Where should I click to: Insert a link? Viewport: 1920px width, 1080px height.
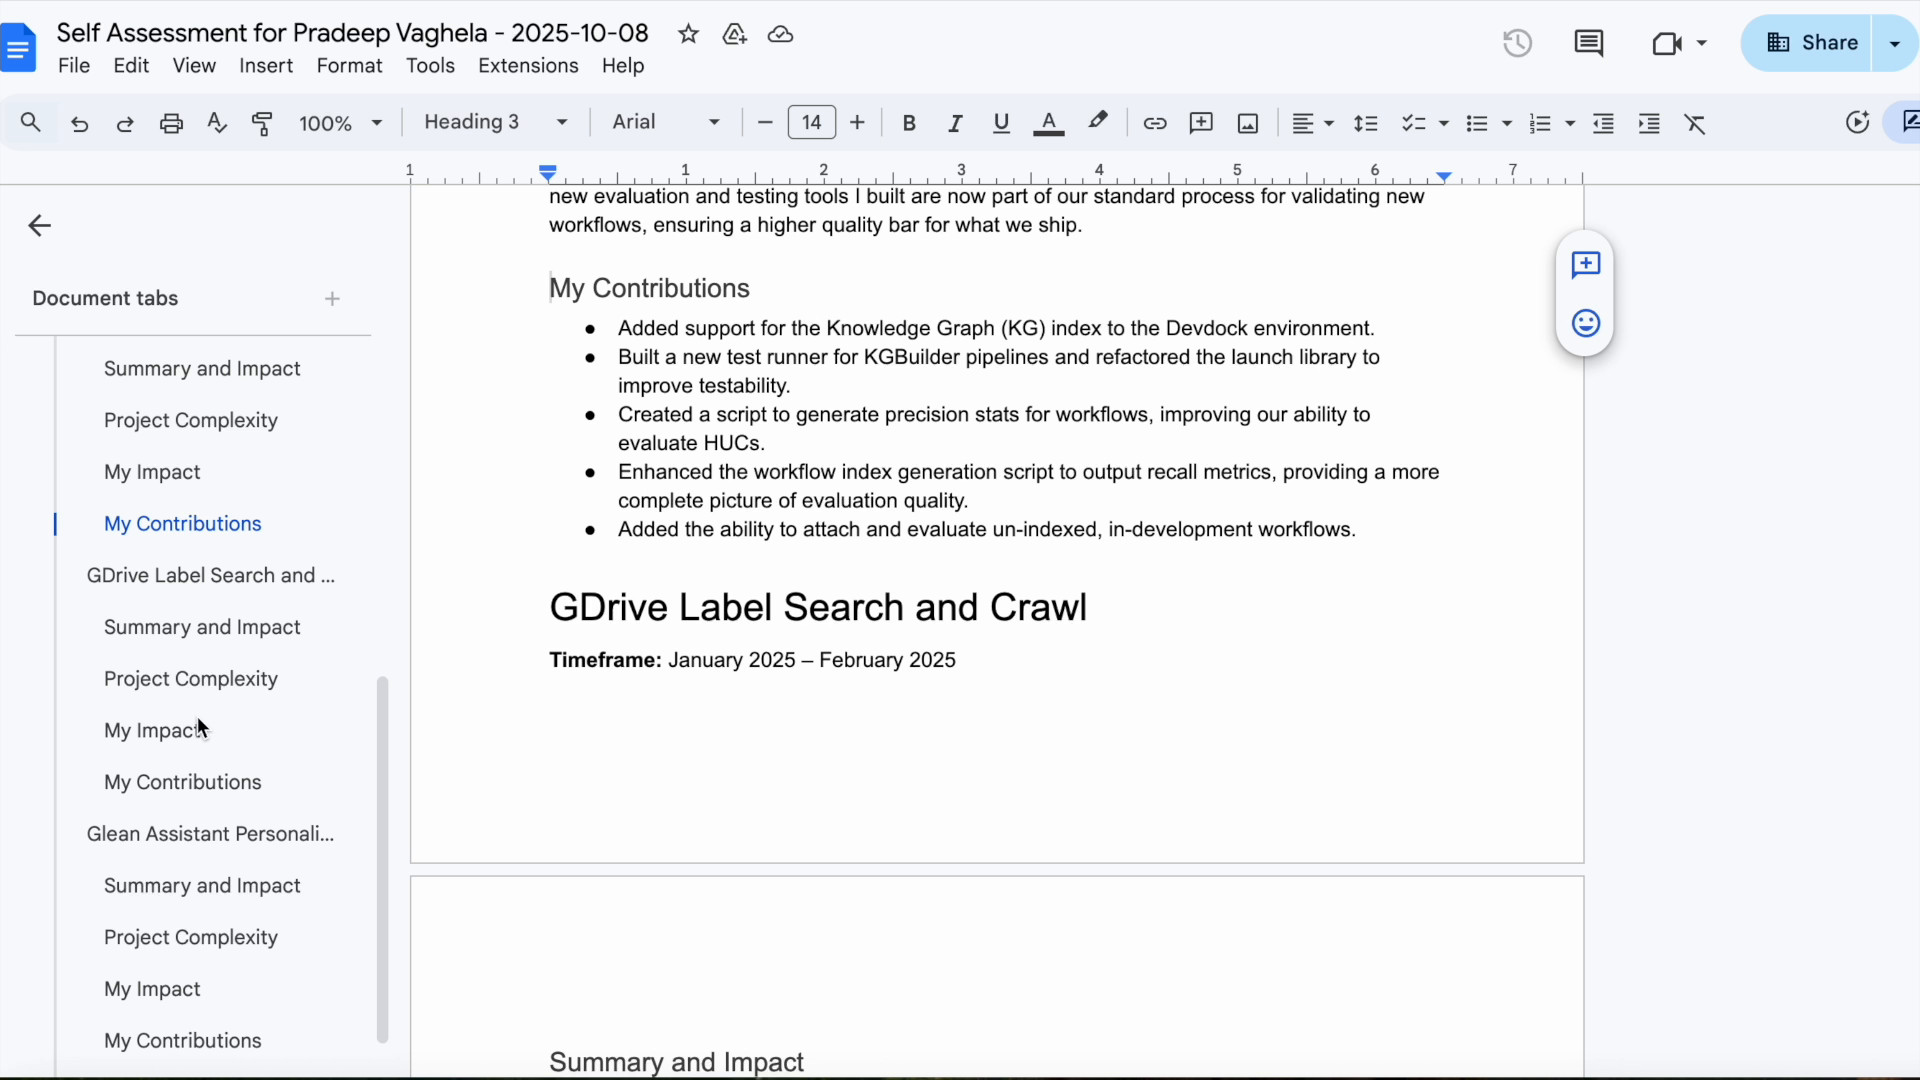(1155, 122)
